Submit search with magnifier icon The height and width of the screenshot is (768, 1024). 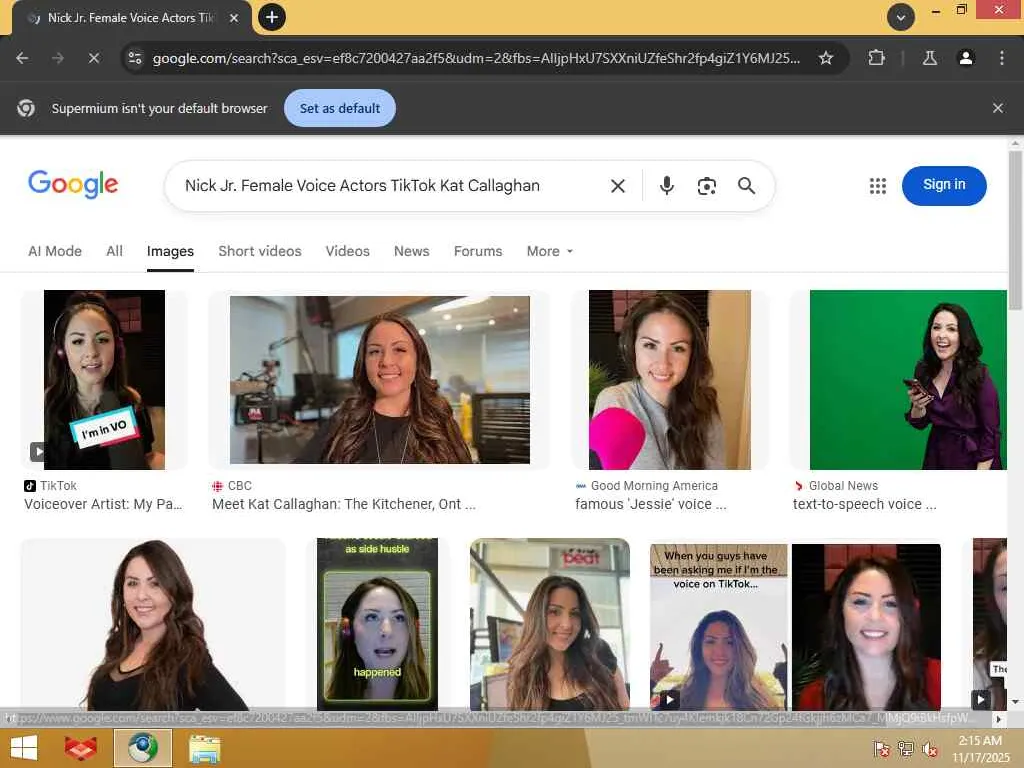746,186
